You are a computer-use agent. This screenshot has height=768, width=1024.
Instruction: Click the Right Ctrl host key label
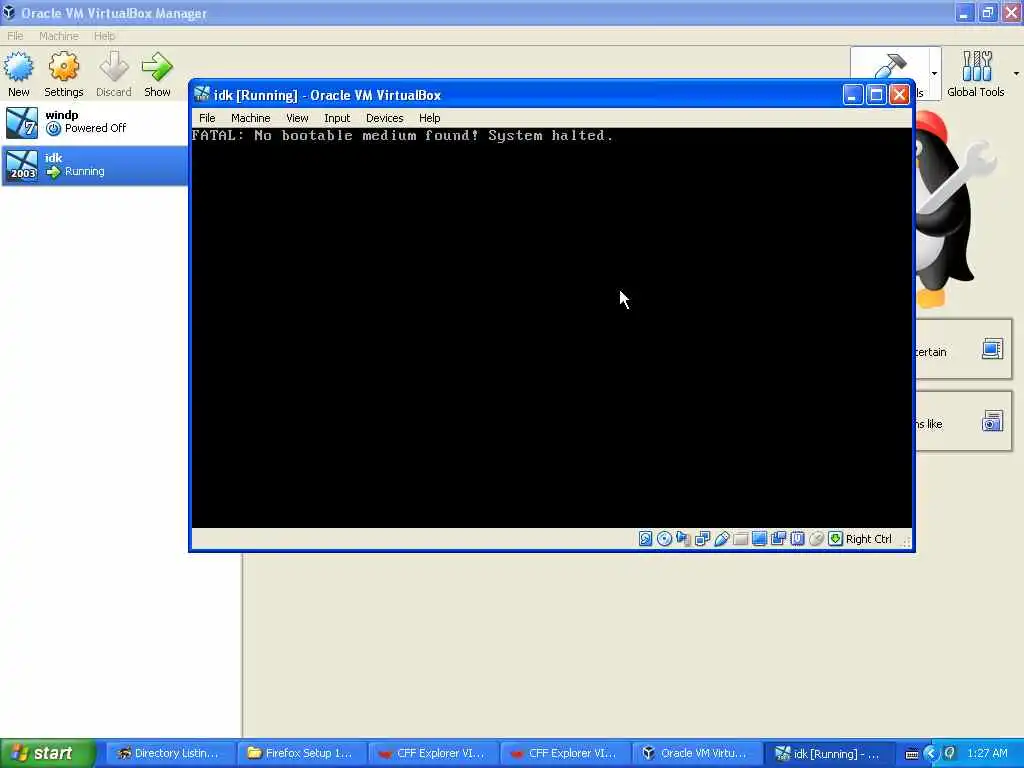click(868, 539)
